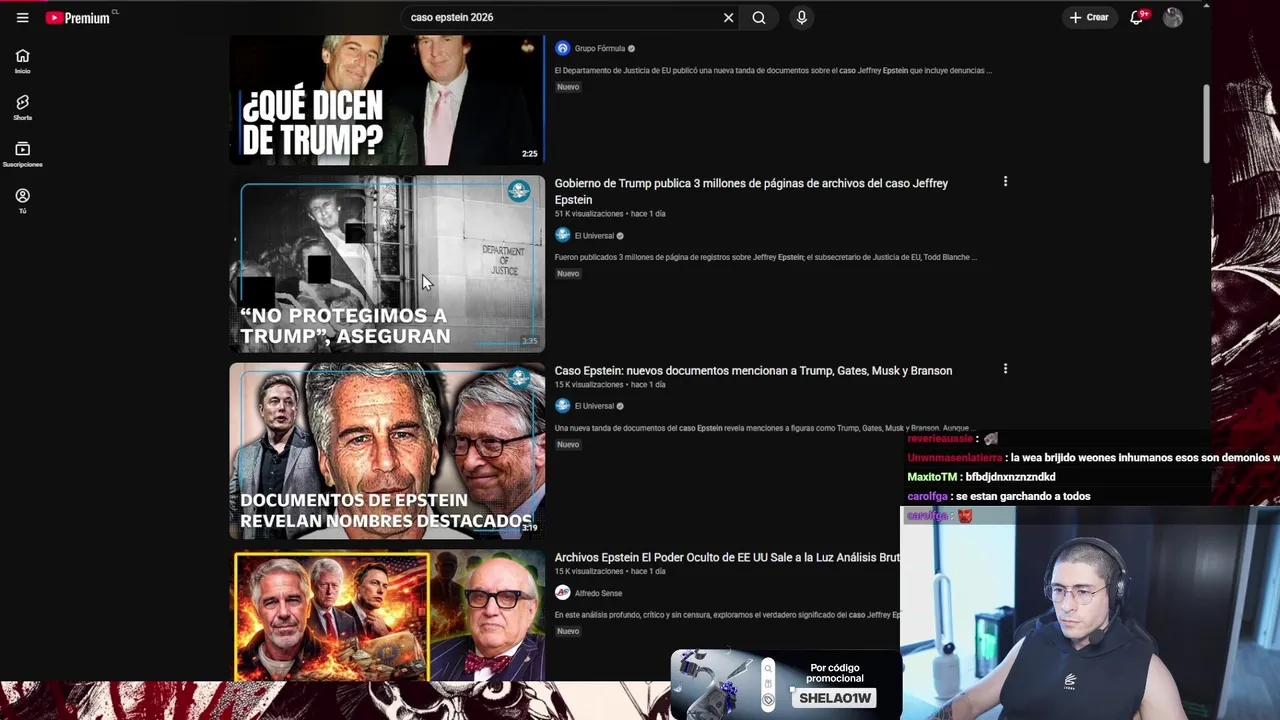The image size is (1280, 720).
Task: Click 'Nuevo' badge under 'Caso Epstein' video
Action: click(568, 445)
